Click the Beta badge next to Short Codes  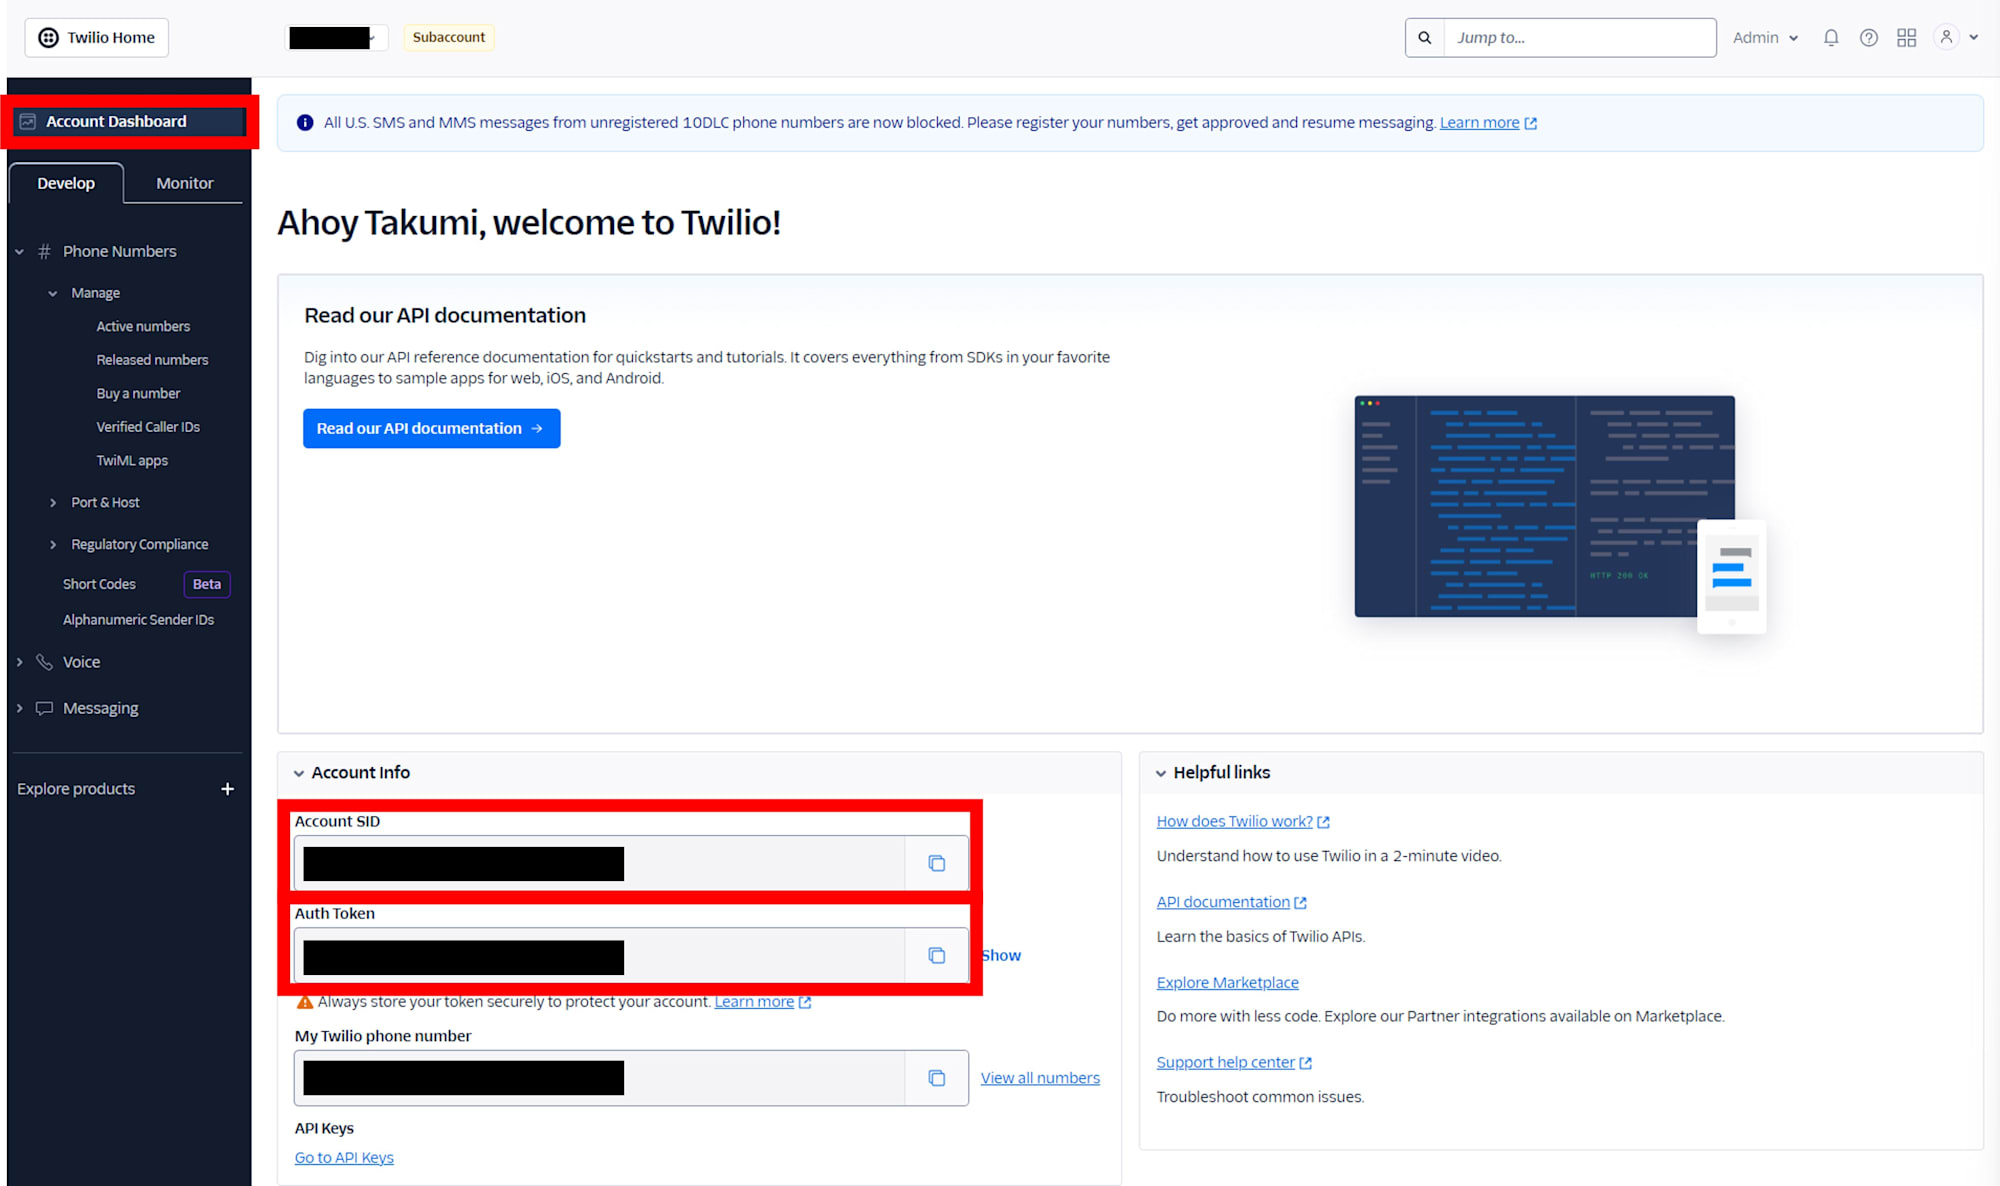(x=207, y=584)
